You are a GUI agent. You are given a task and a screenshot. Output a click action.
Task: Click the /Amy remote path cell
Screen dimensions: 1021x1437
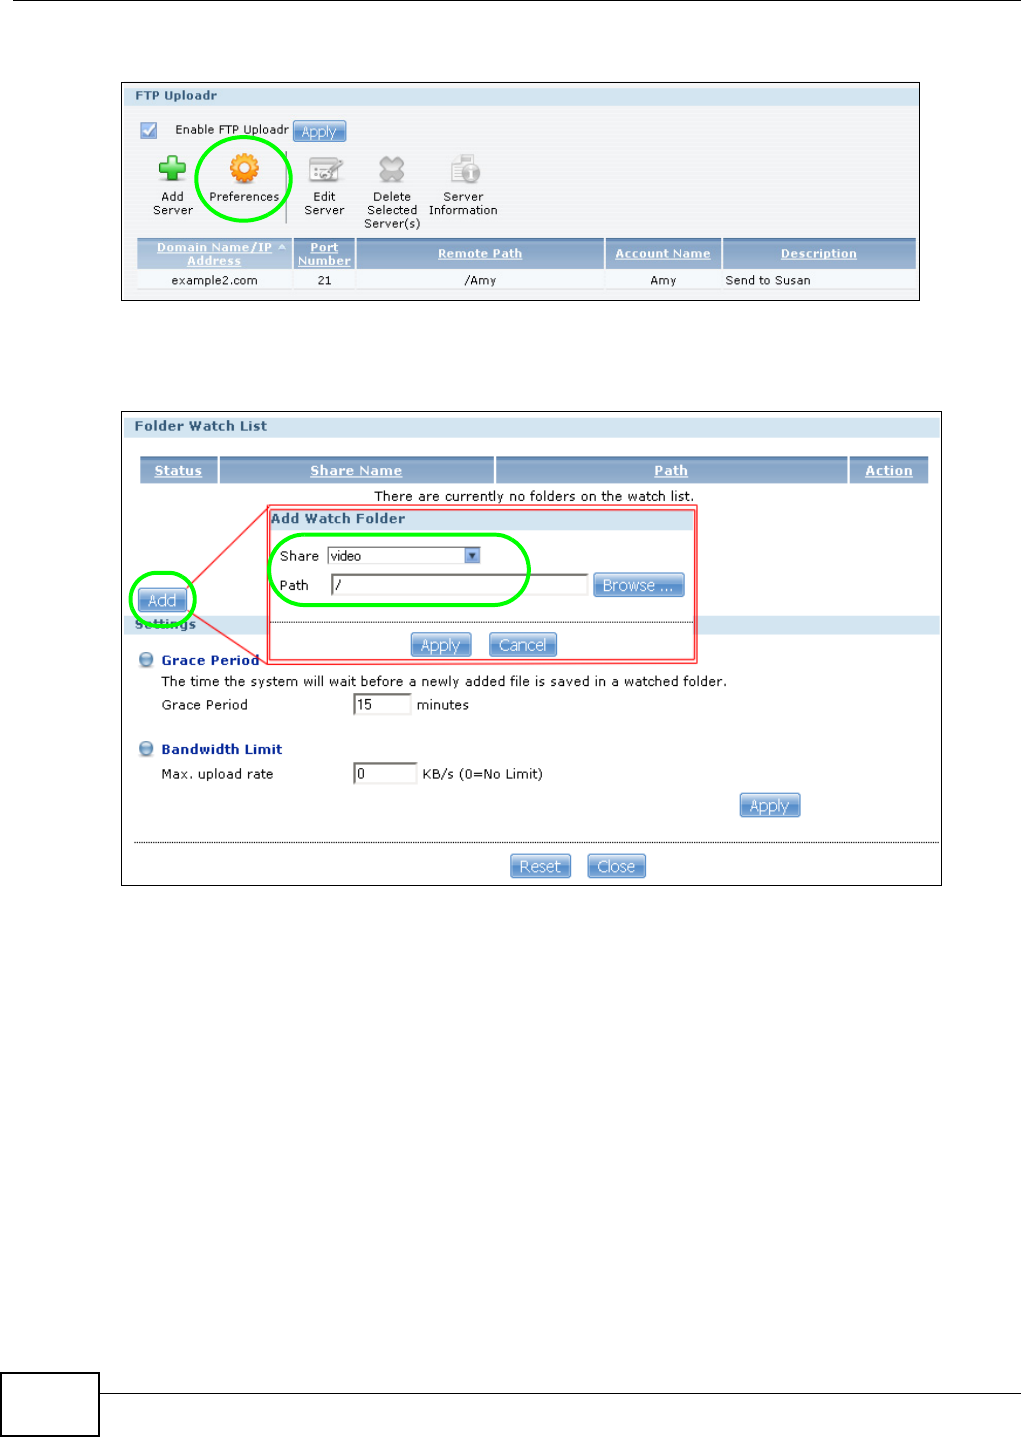coord(480,281)
